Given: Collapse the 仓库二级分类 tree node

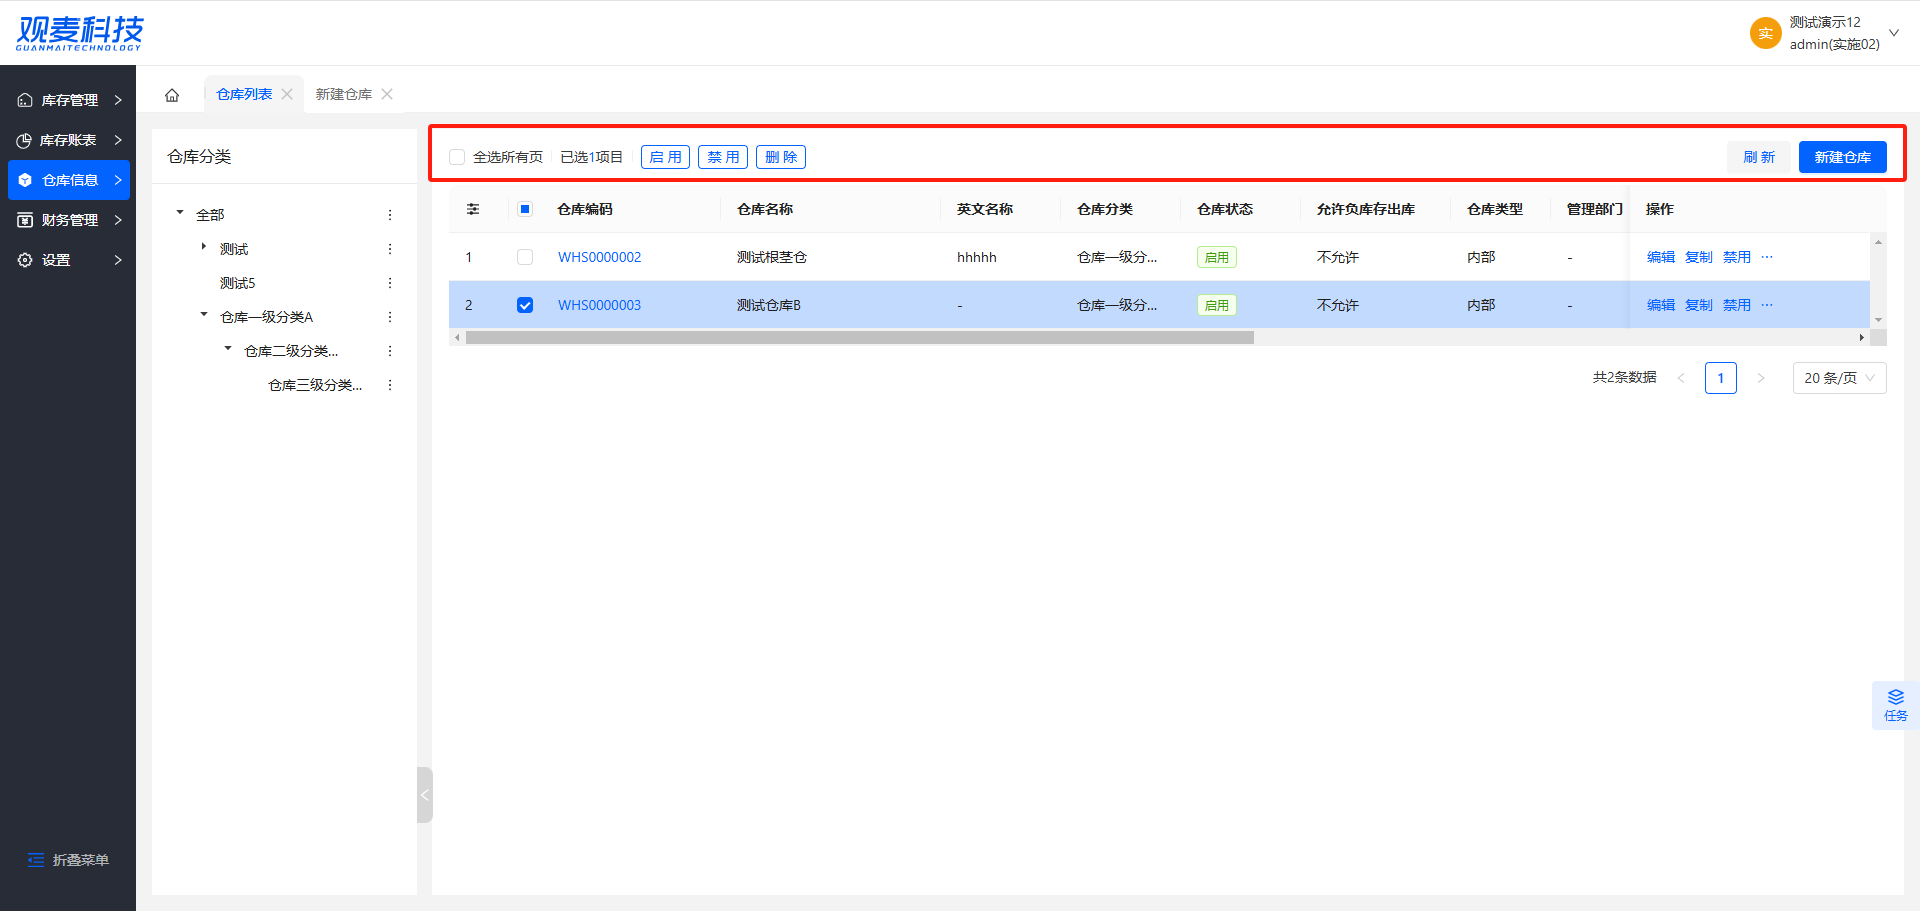Looking at the screenshot, I should click(x=228, y=349).
